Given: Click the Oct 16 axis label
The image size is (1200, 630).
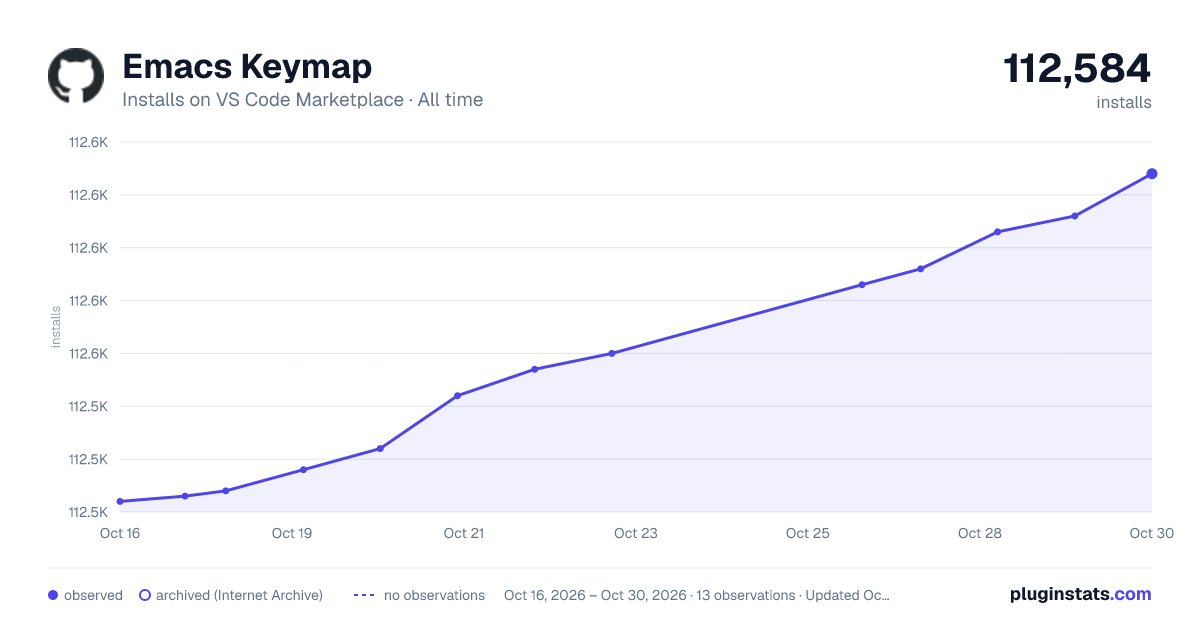Looking at the screenshot, I should point(120,533).
